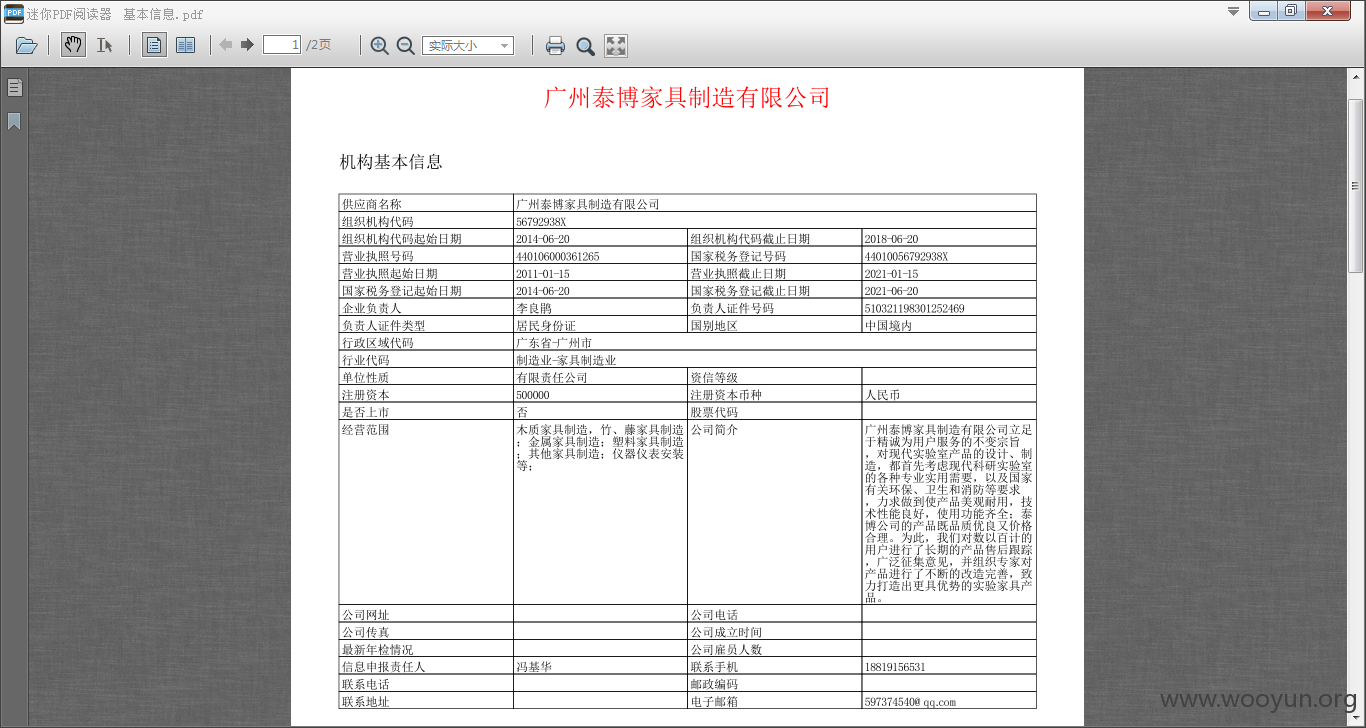Open the search magnifier tool

(585, 45)
